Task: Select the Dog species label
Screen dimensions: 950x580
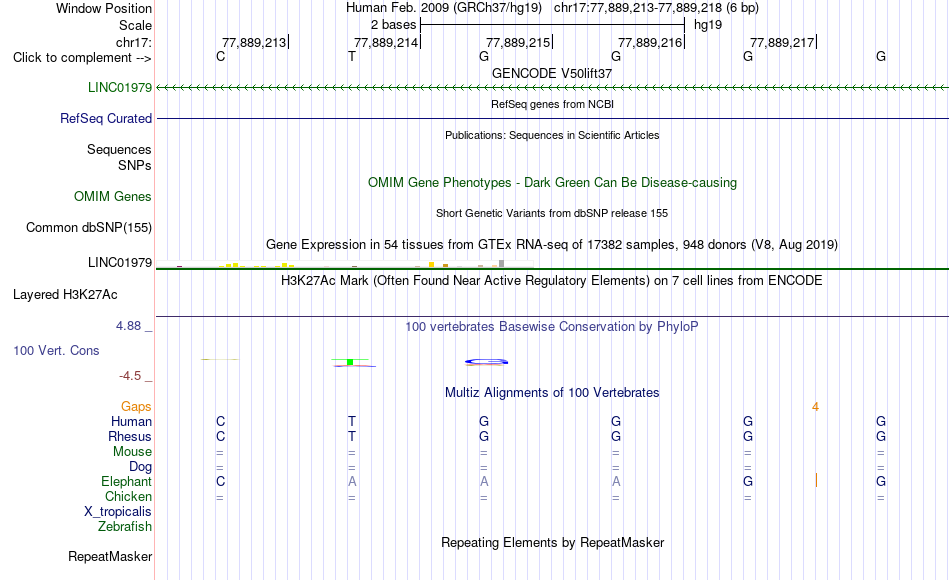Action: [x=140, y=467]
